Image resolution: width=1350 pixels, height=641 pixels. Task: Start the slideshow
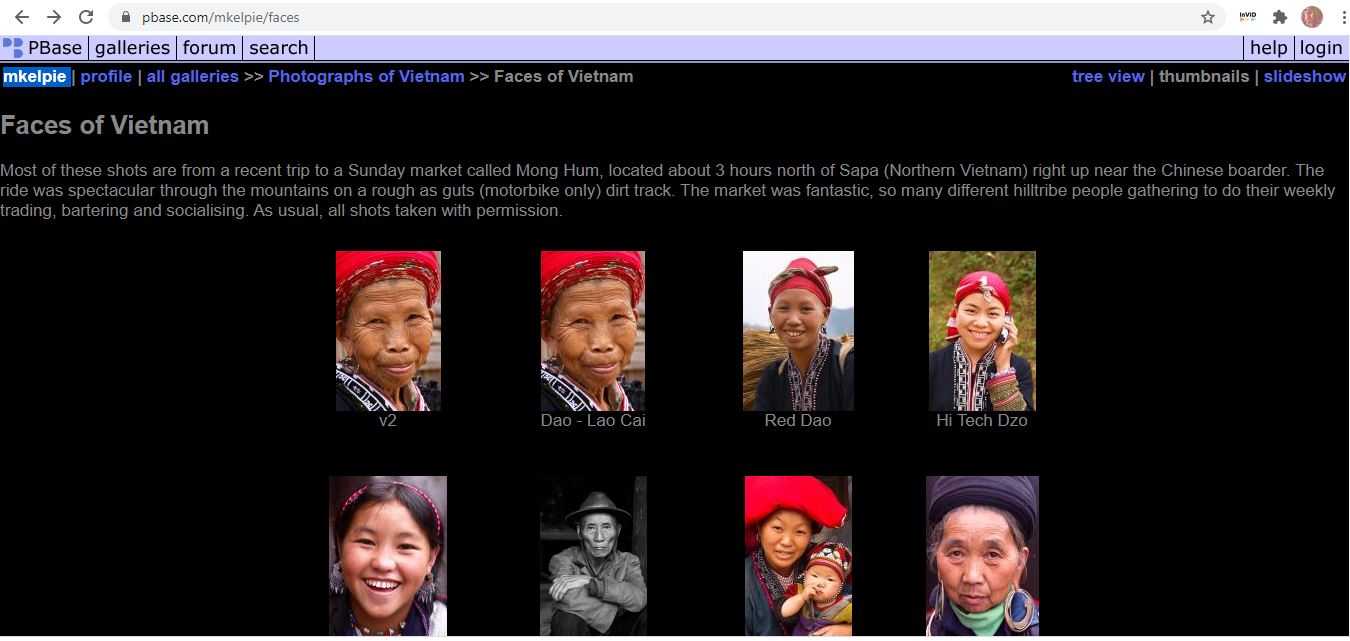coord(1304,77)
